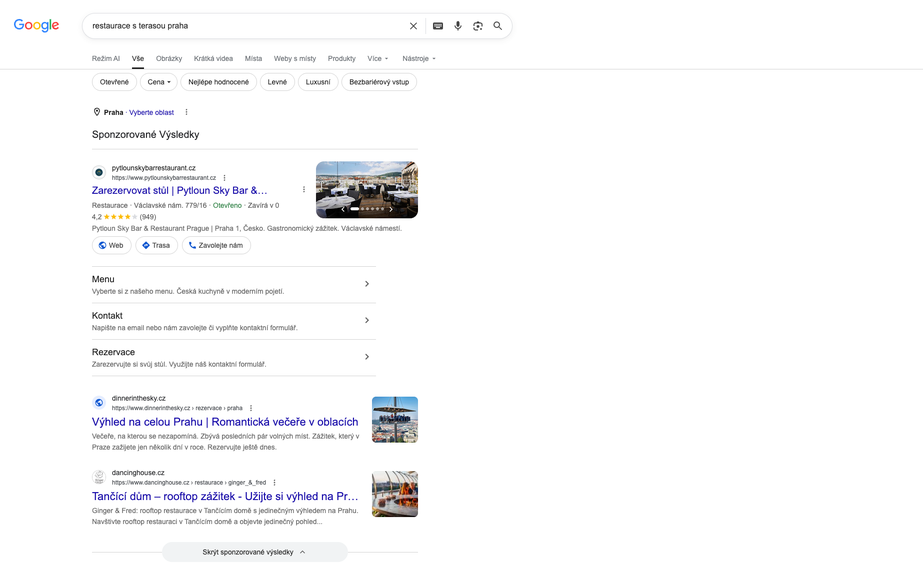Click the Pytloun site favicon
The width and height of the screenshot is (923, 574).
tap(99, 172)
